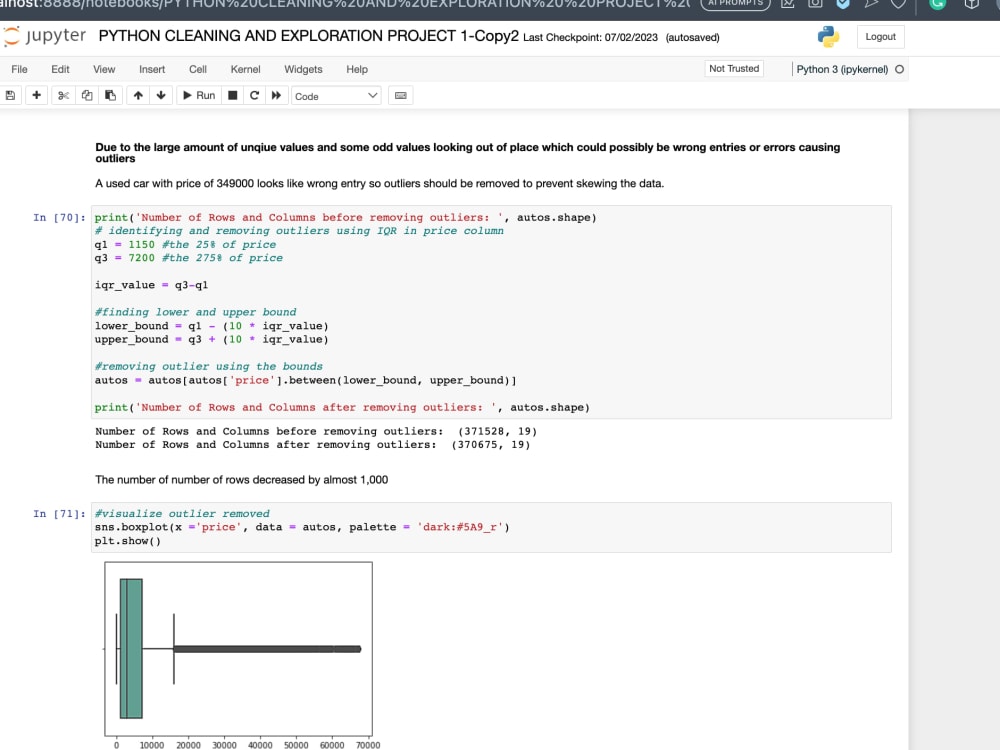The width and height of the screenshot is (1000, 750).
Task: Click the Logout button
Action: (x=880, y=36)
